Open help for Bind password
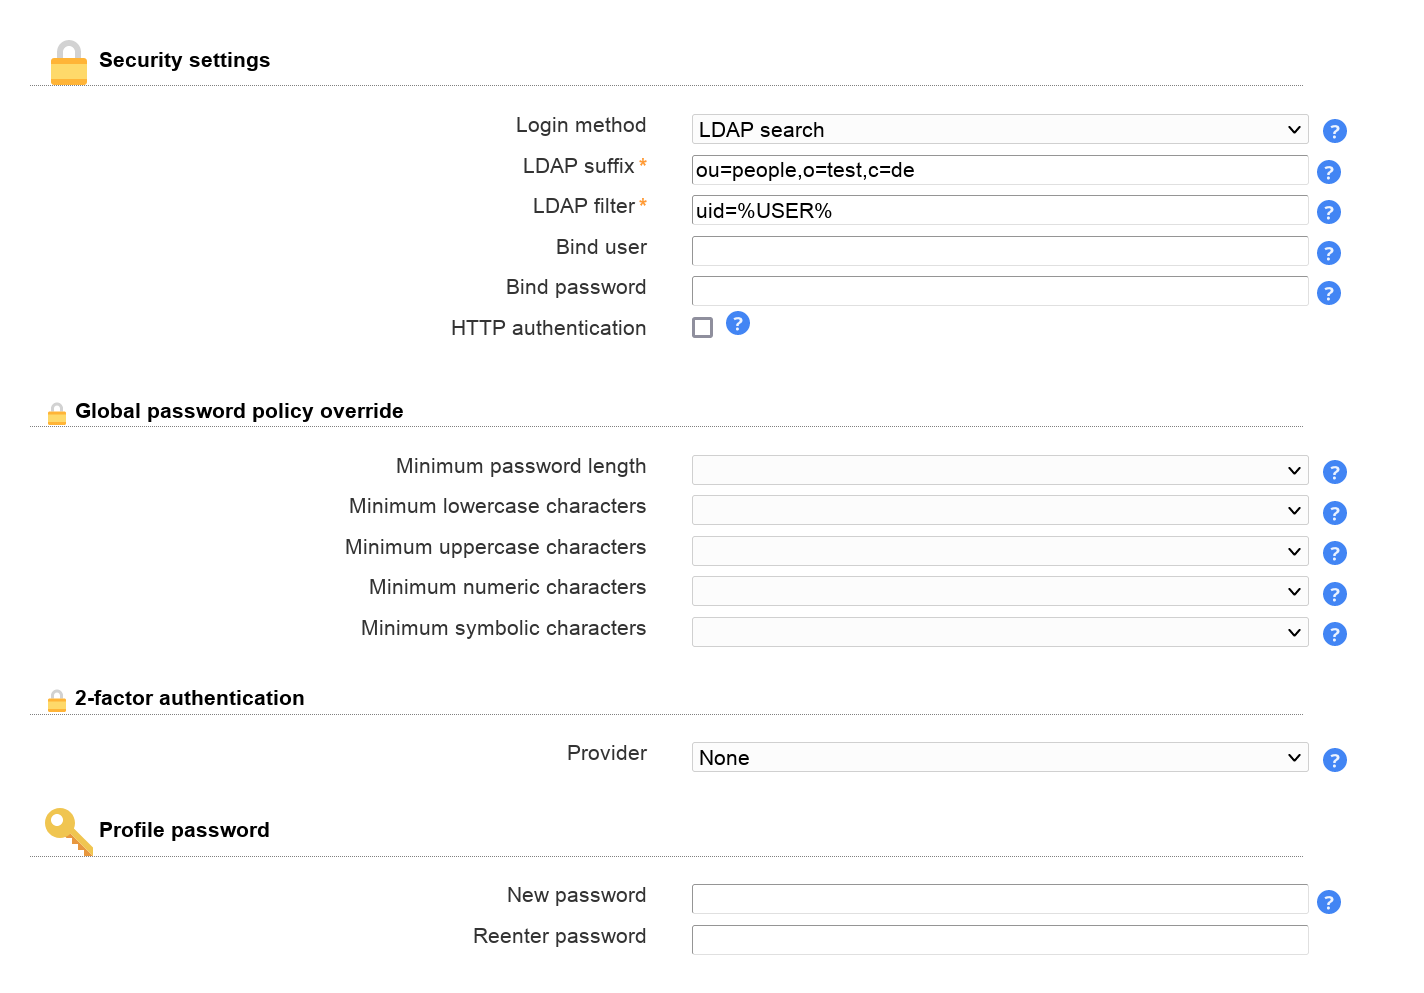 pyautogui.click(x=1328, y=293)
